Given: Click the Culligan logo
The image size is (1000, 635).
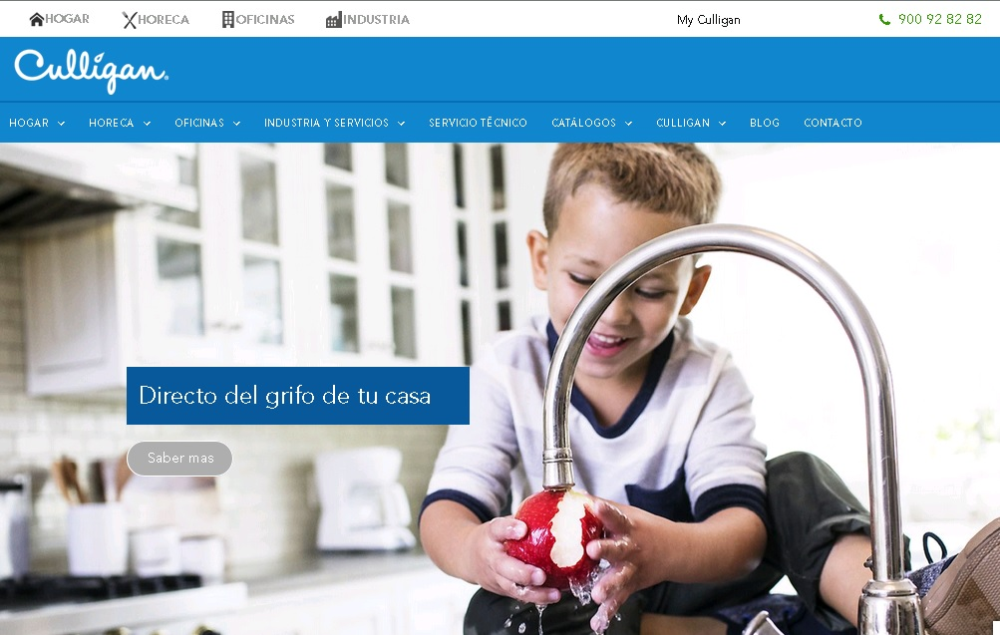Looking at the screenshot, I should (x=91, y=71).
